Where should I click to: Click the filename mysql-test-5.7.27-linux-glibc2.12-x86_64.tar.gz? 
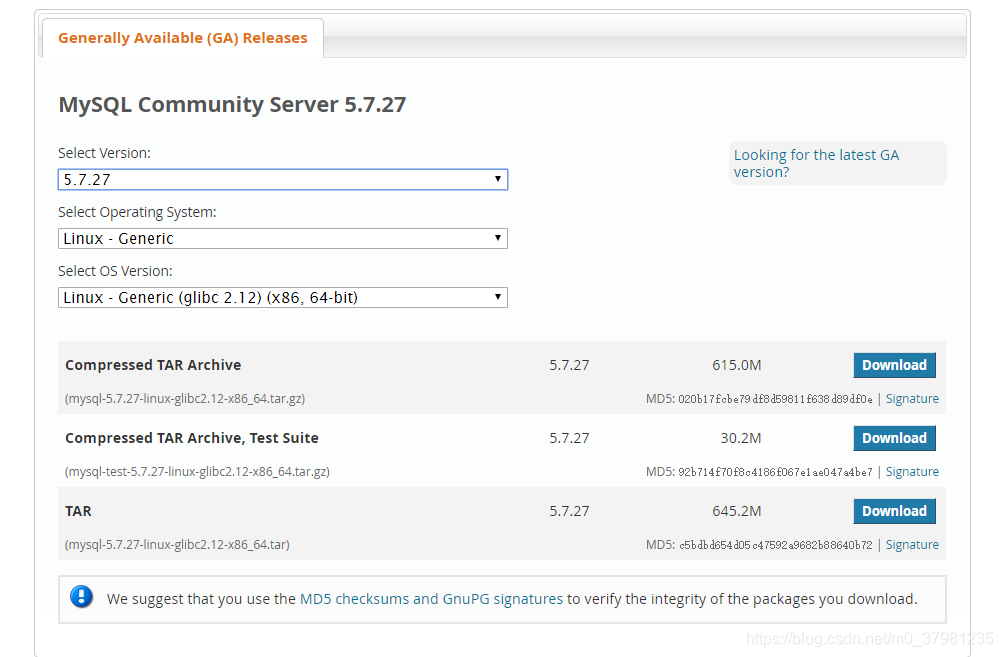[197, 471]
